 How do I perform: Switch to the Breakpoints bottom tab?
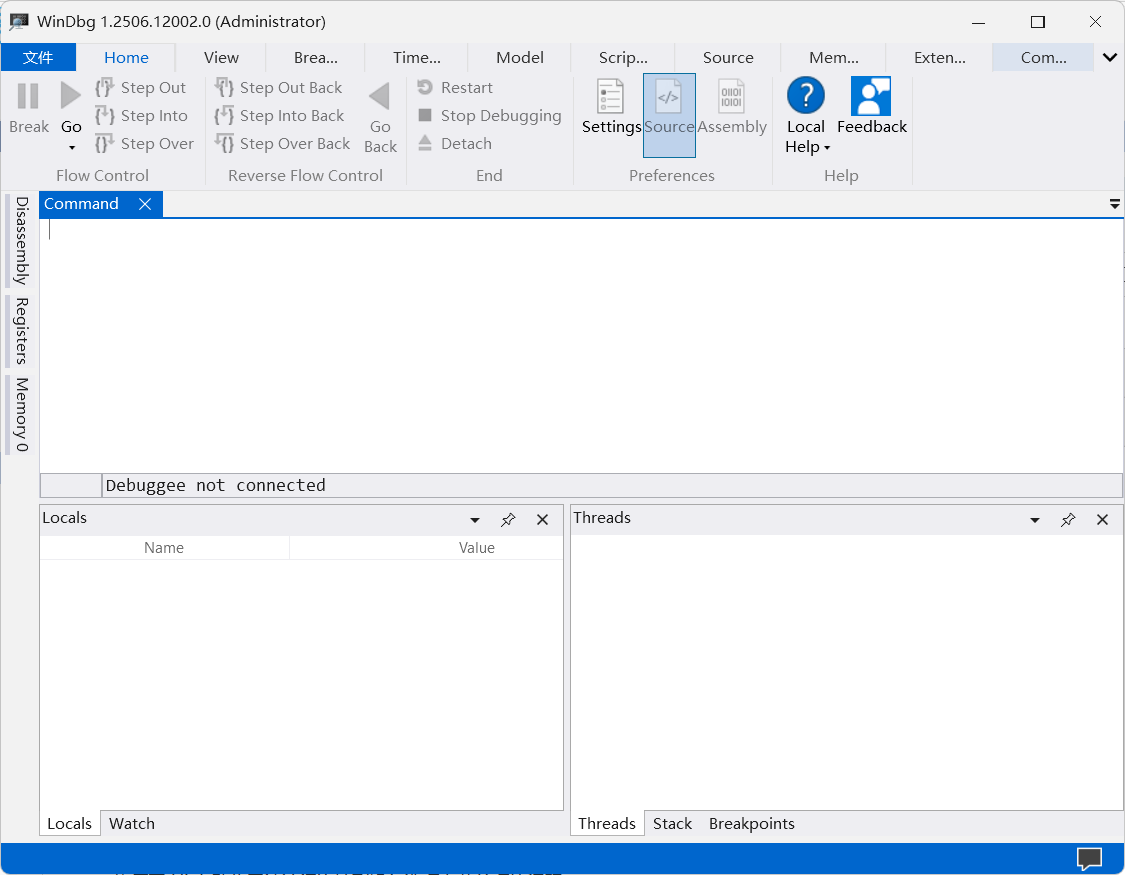pyautogui.click(x=751, y=824)
